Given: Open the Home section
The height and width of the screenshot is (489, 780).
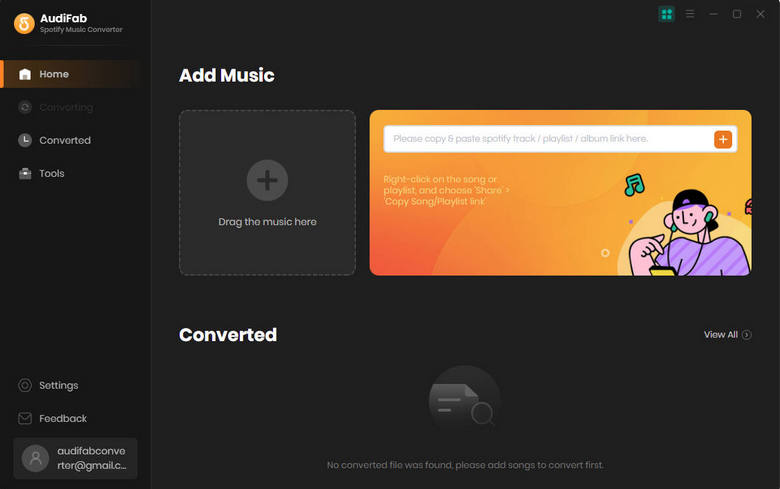Looking at the screenshot, I should point(70,74).
